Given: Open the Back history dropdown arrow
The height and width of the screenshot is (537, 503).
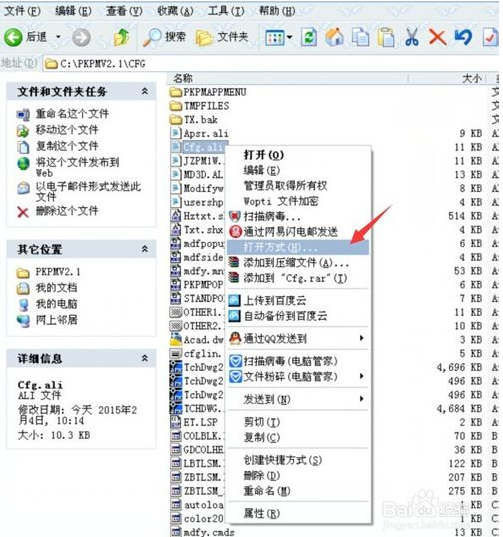Looking at the screenshot, I should [58, 37].
